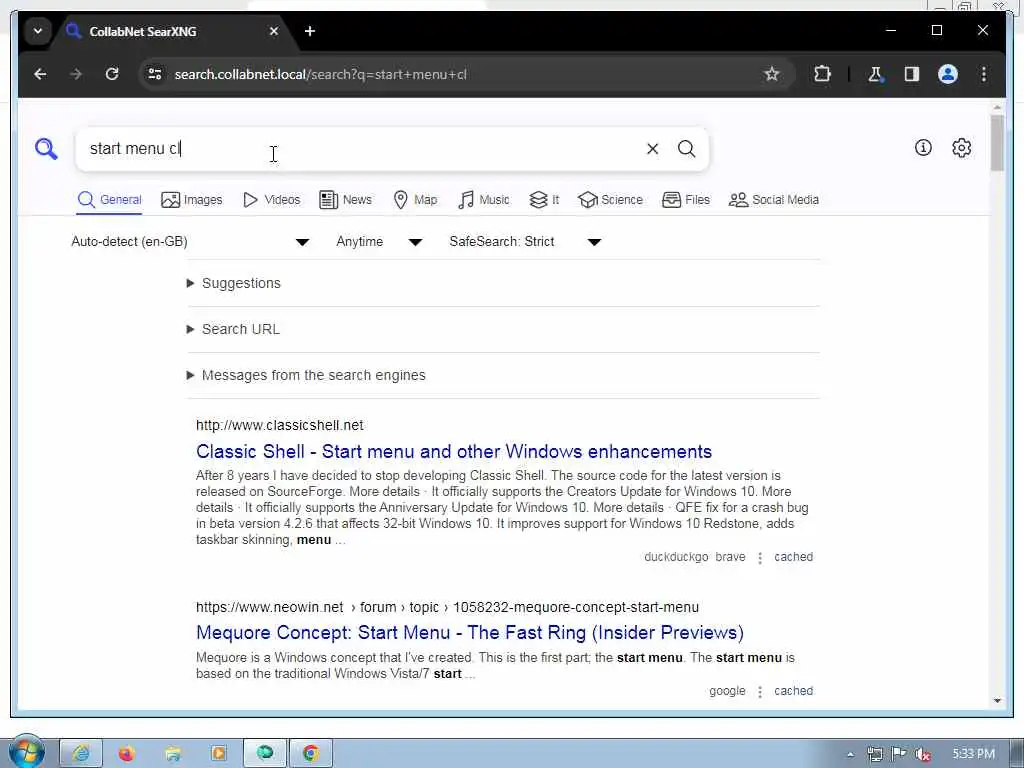Open Chrome three-dot menu

[x=984, y=74]
